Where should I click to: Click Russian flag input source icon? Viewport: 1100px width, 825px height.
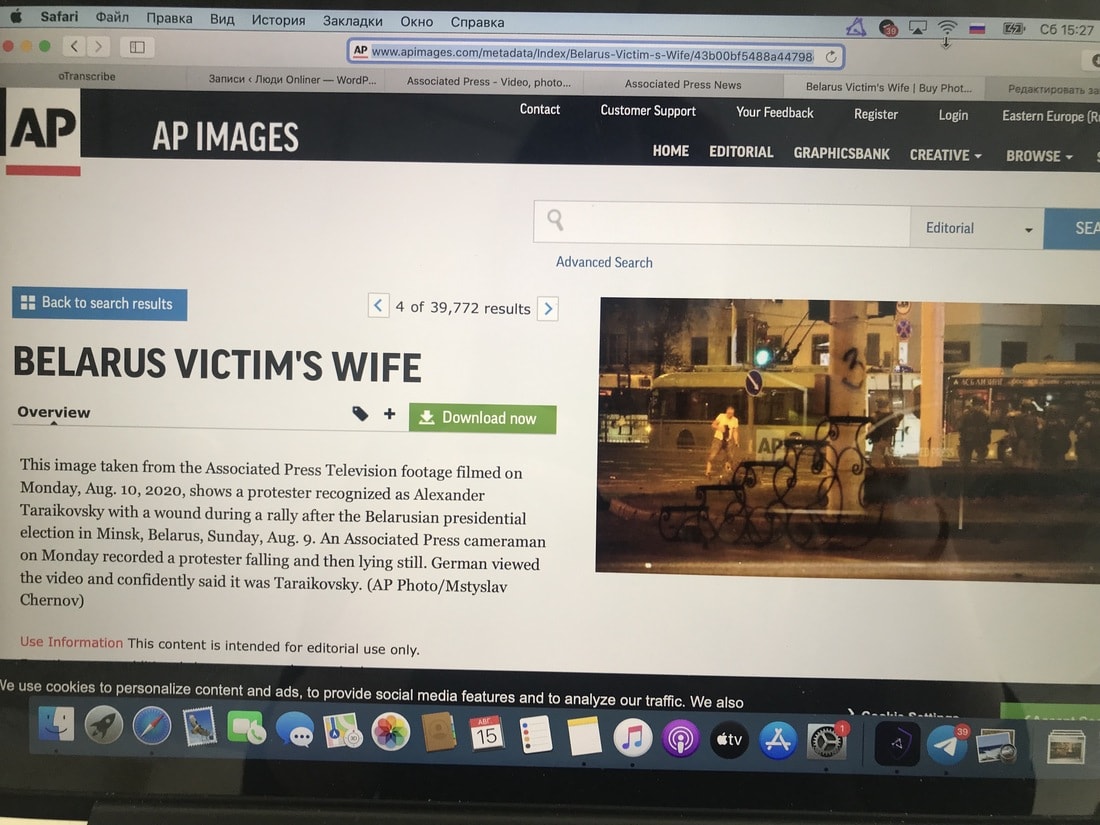(977, 29)
